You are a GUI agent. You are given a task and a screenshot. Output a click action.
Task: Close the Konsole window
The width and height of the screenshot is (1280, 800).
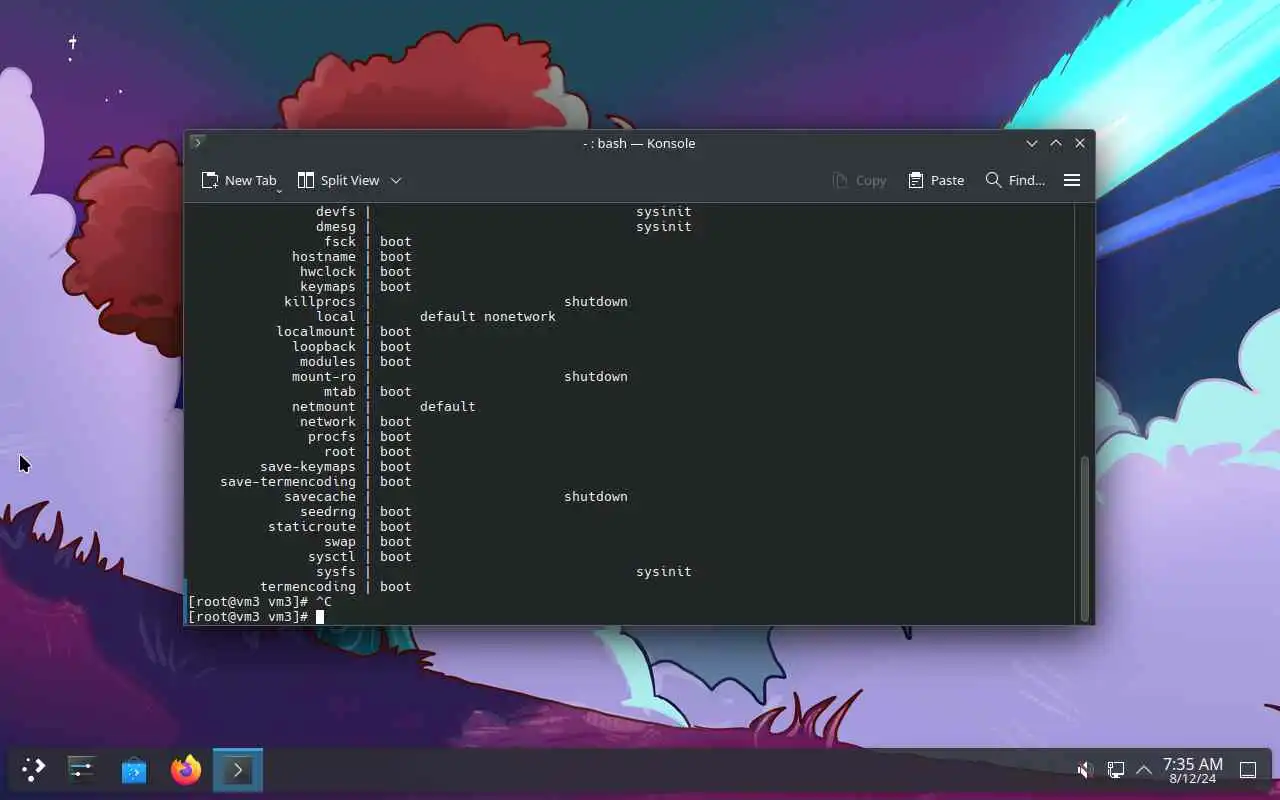[x=1080, y=143]
